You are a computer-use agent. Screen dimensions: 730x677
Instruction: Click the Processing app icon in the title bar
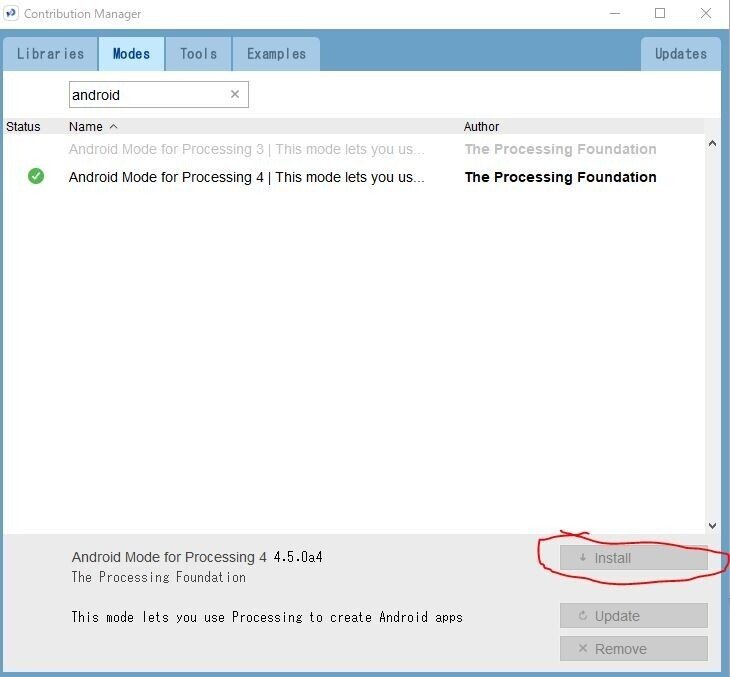pos(11,13)
